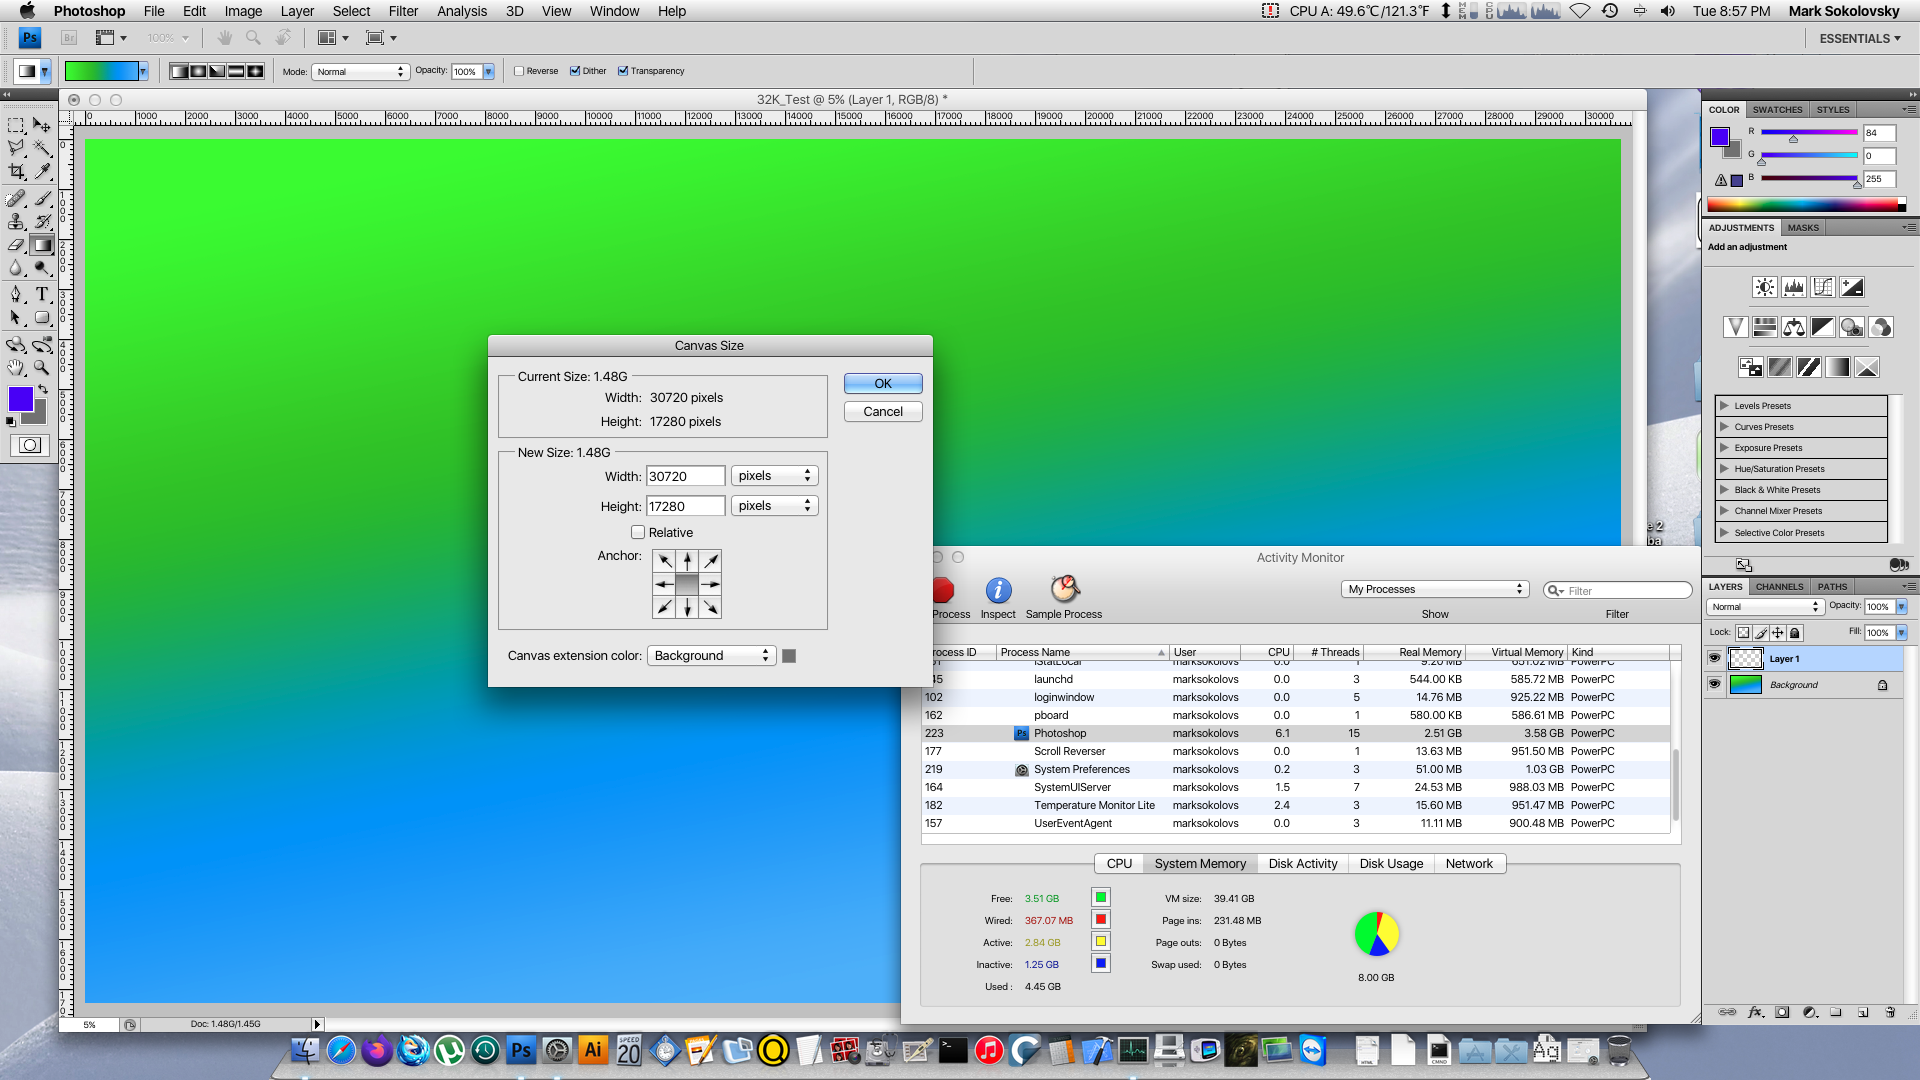This screenshot has height=1080, width=1920.
Task: Open the Filter menu in the menu bar
Action: pos(403,11)
